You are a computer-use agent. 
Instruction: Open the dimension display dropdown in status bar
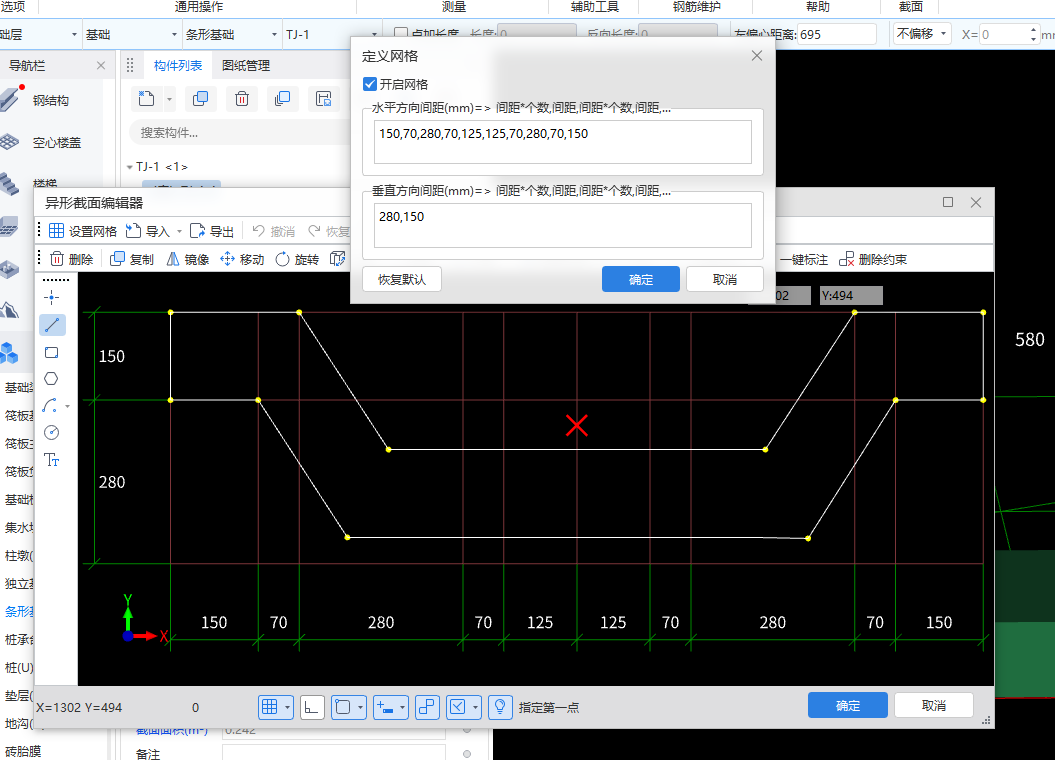[402, 708]
